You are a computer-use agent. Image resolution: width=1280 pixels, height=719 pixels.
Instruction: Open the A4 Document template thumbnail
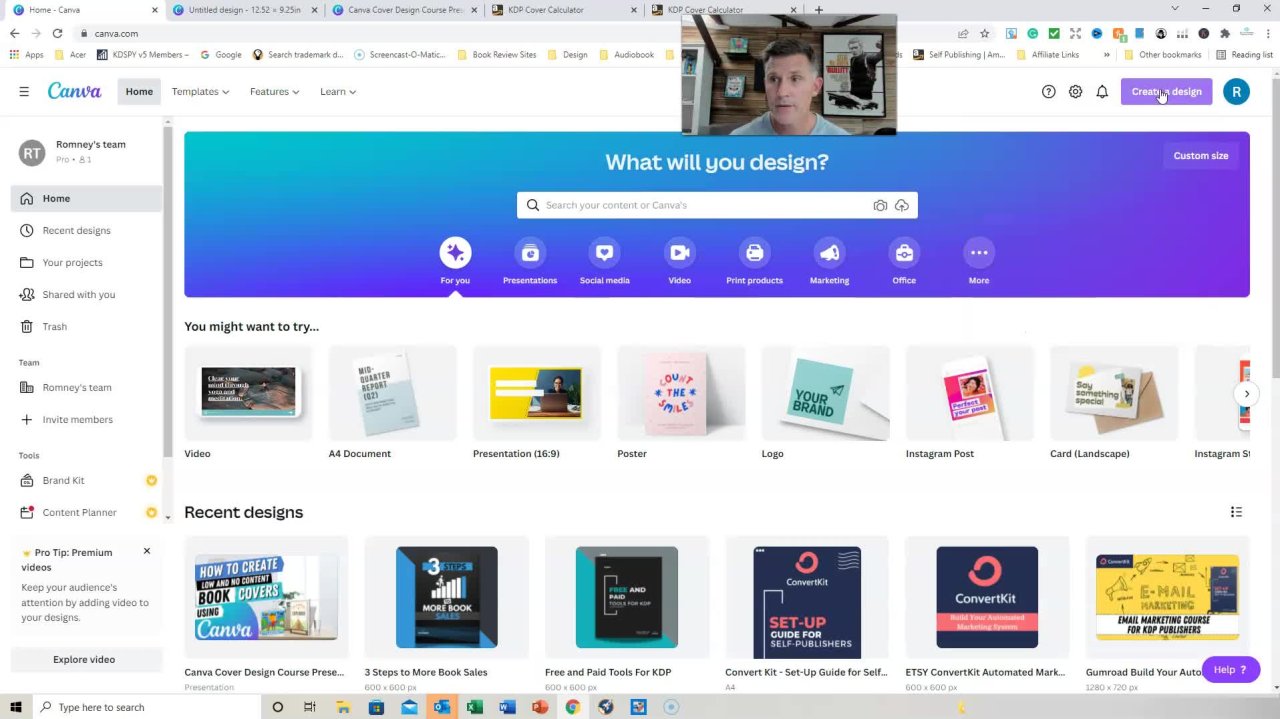coord(393,393)
